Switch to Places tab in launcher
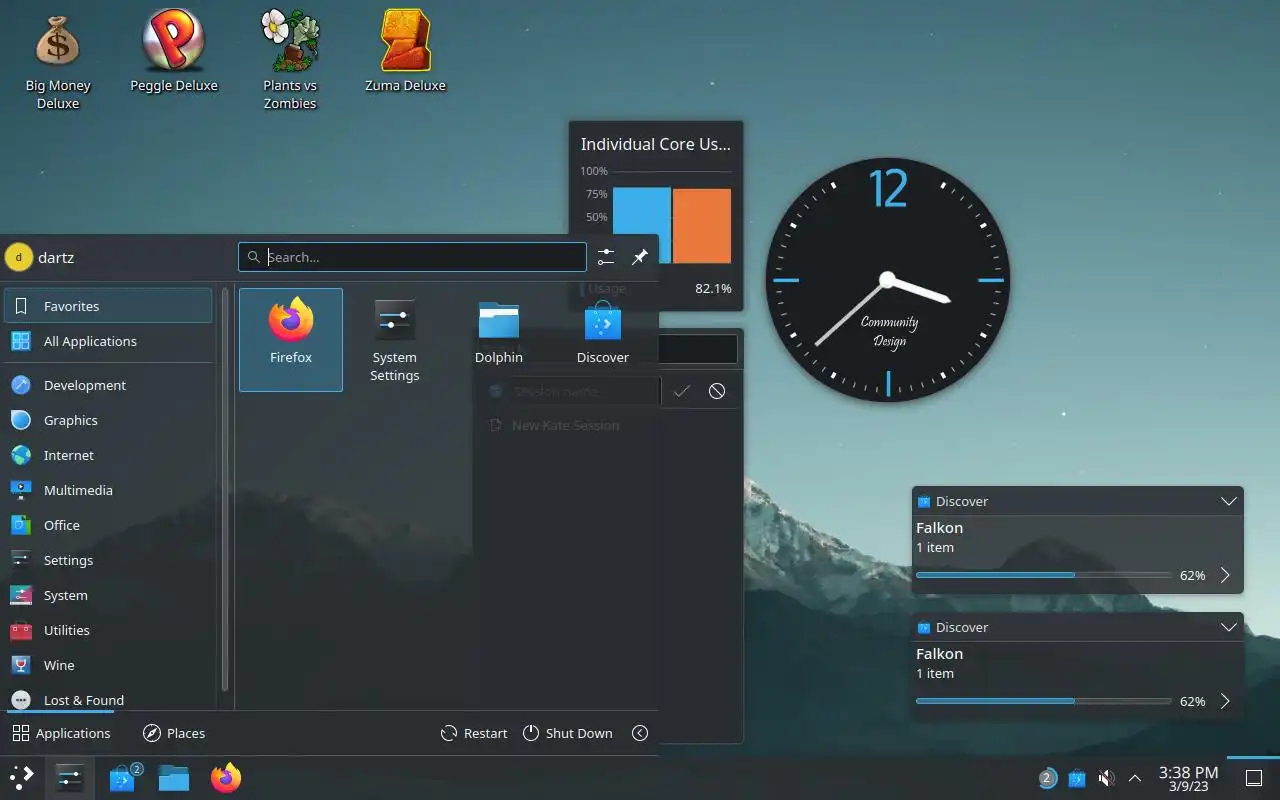1280x800 pixels. click(x=174, y=733)
